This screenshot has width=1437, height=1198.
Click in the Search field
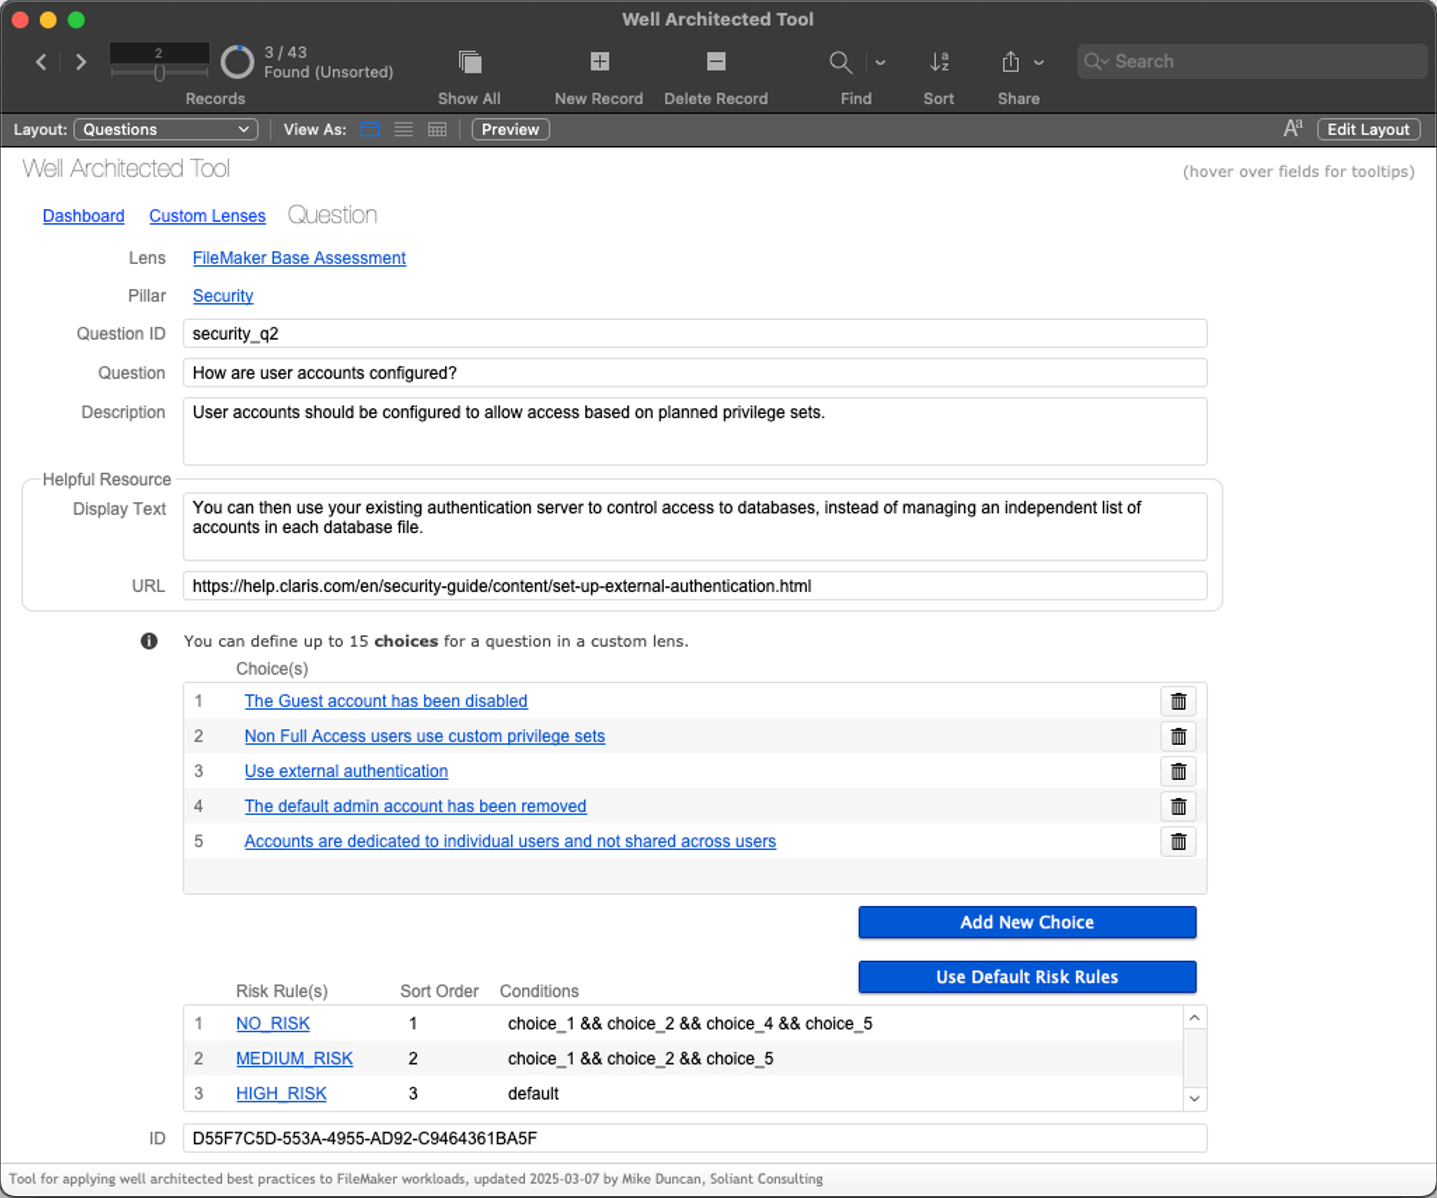1251,61
